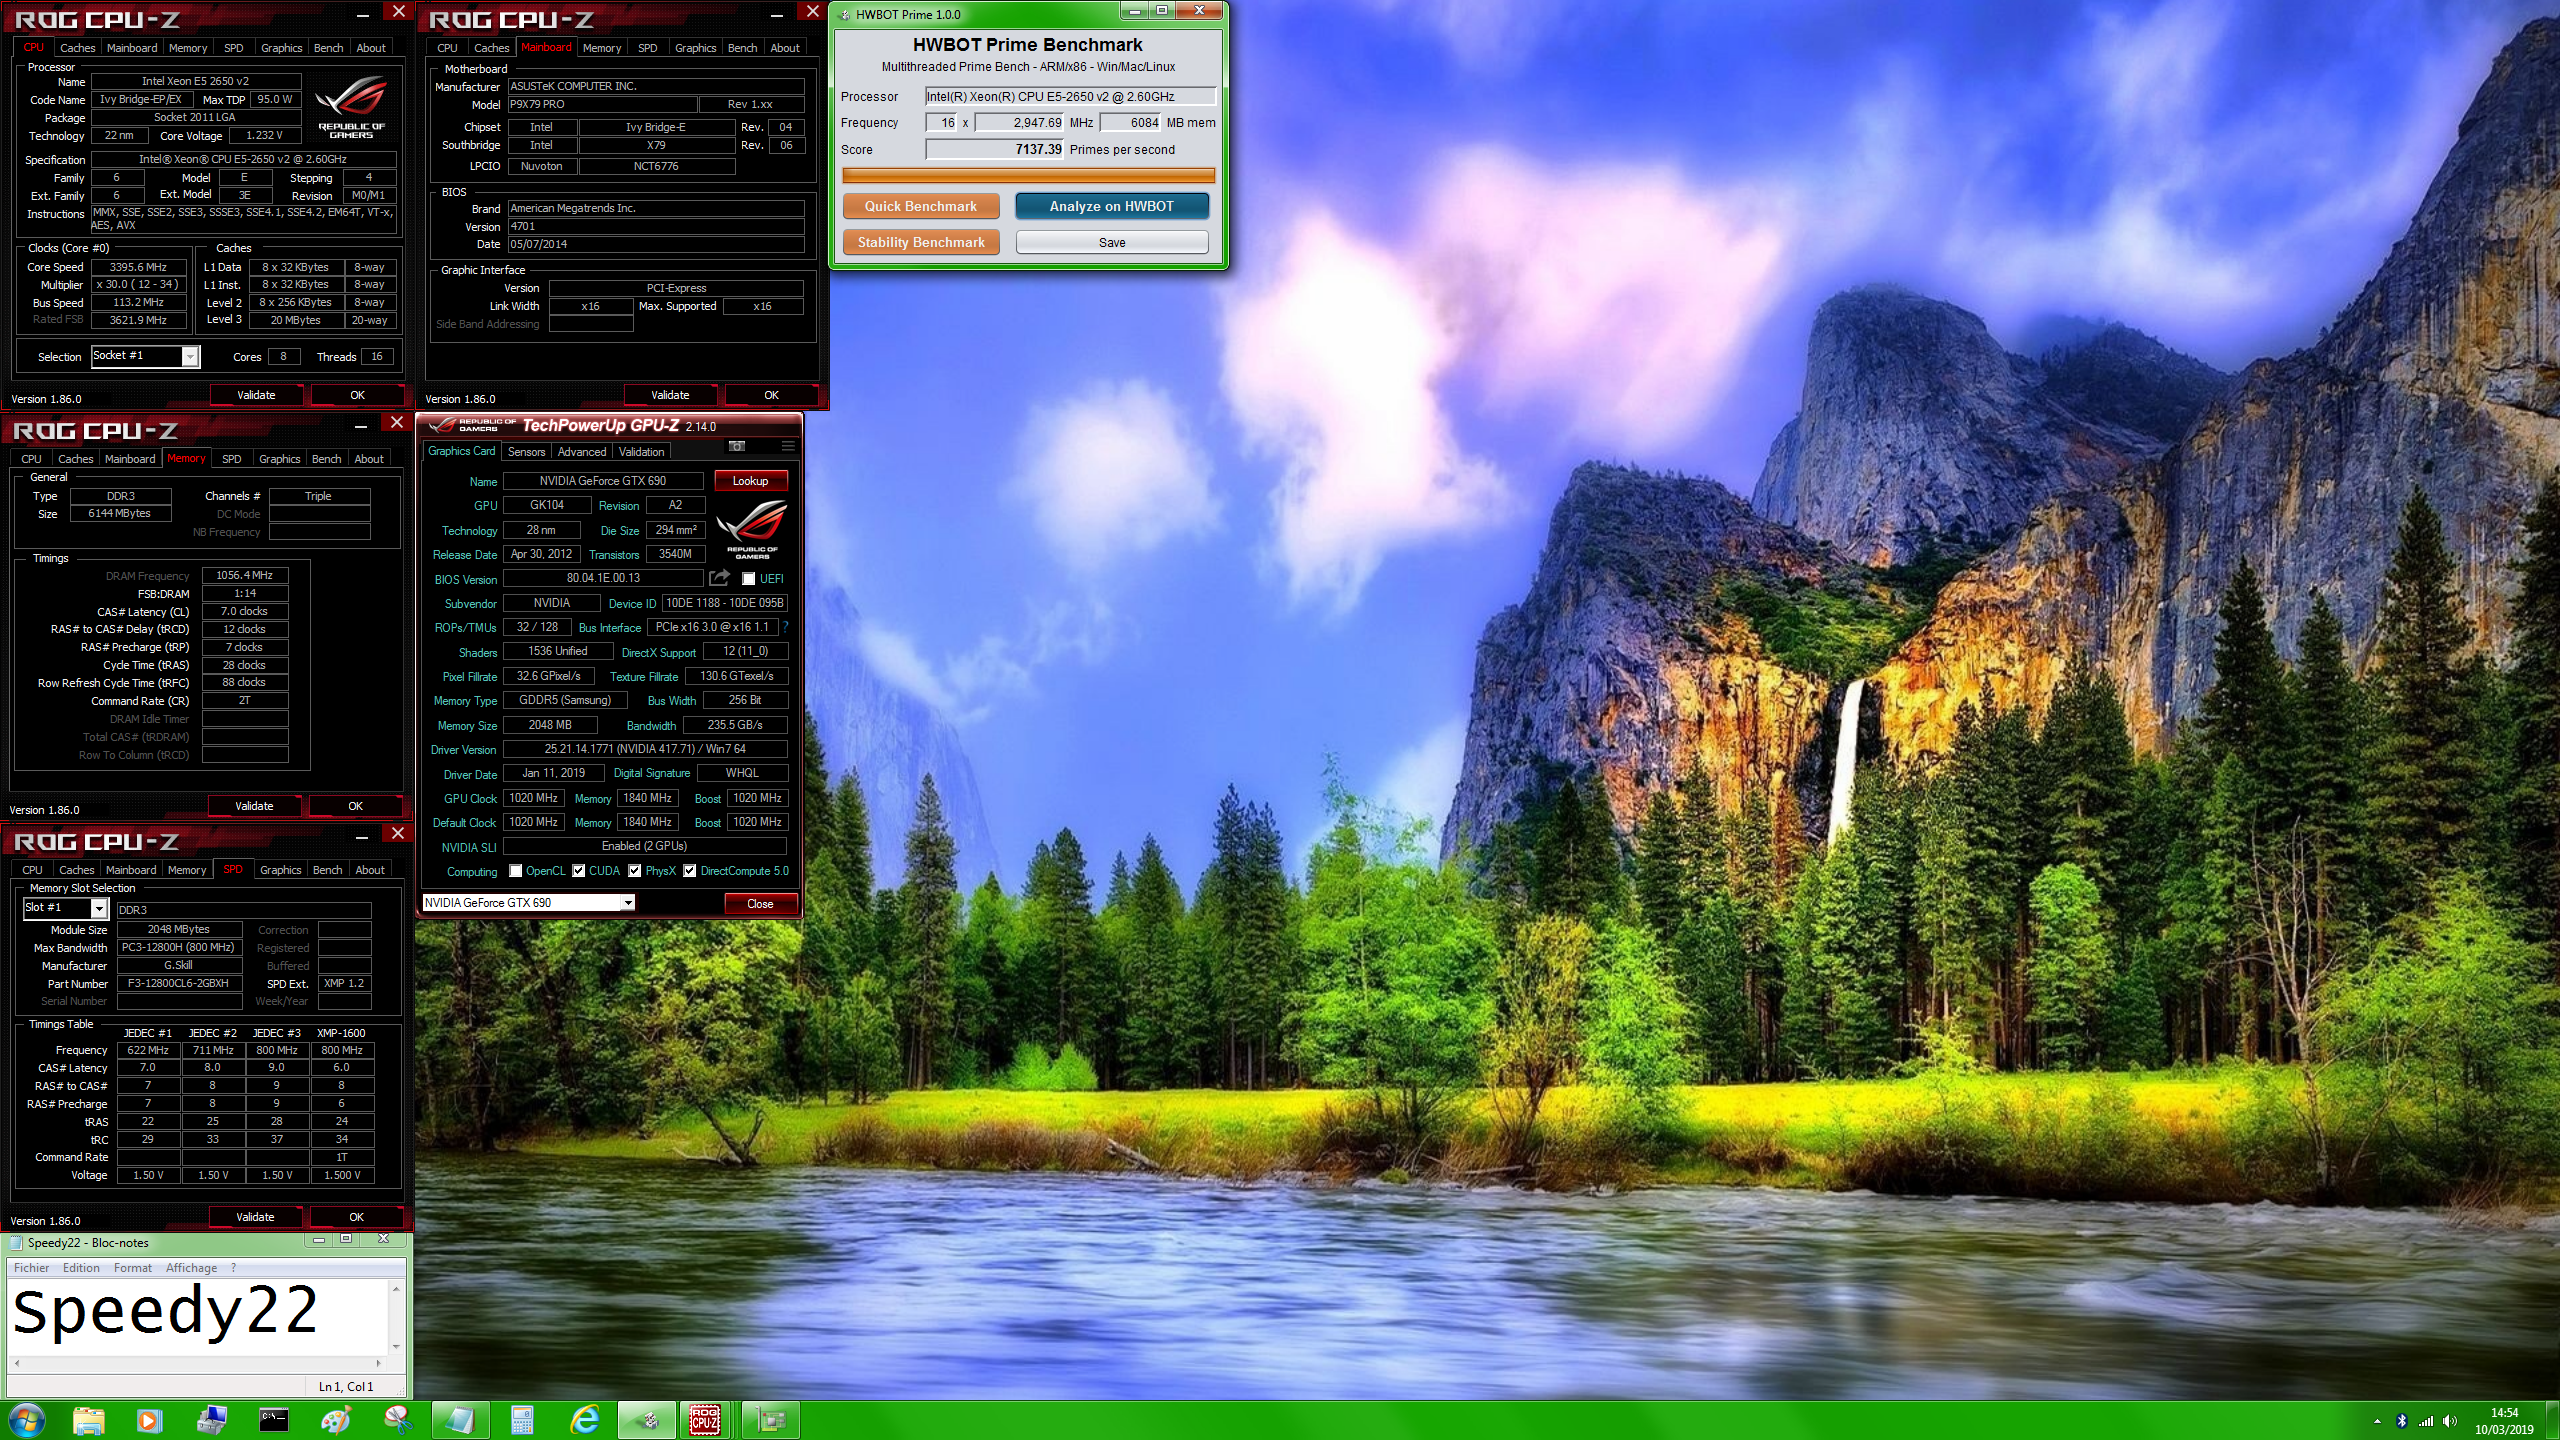Click the Notepad vertical scrollbar

pos(396,1317)
